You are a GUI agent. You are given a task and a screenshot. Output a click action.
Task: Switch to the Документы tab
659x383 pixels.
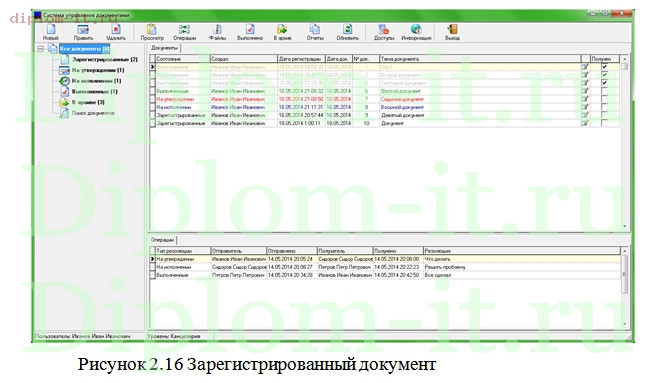pos(164,48)
